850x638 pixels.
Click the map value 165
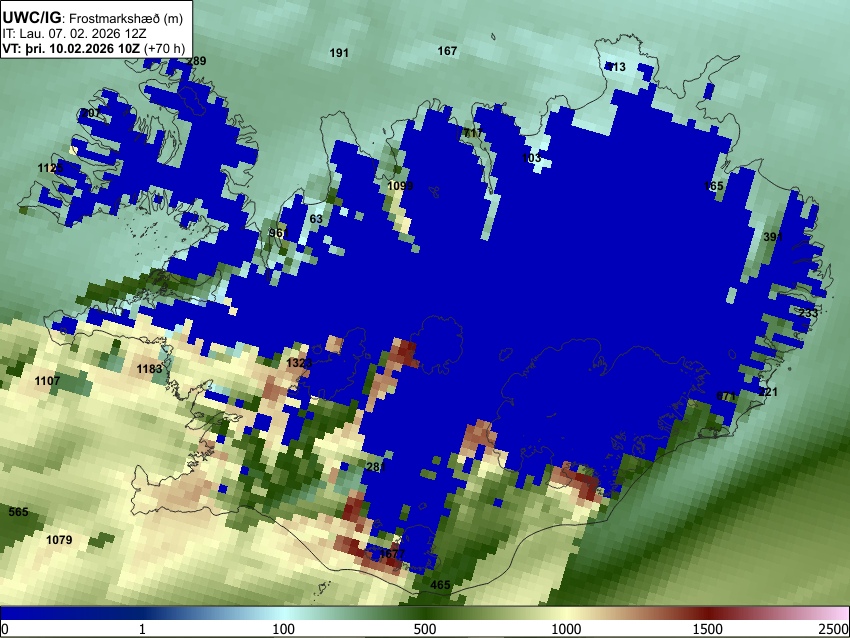point(713,185)
